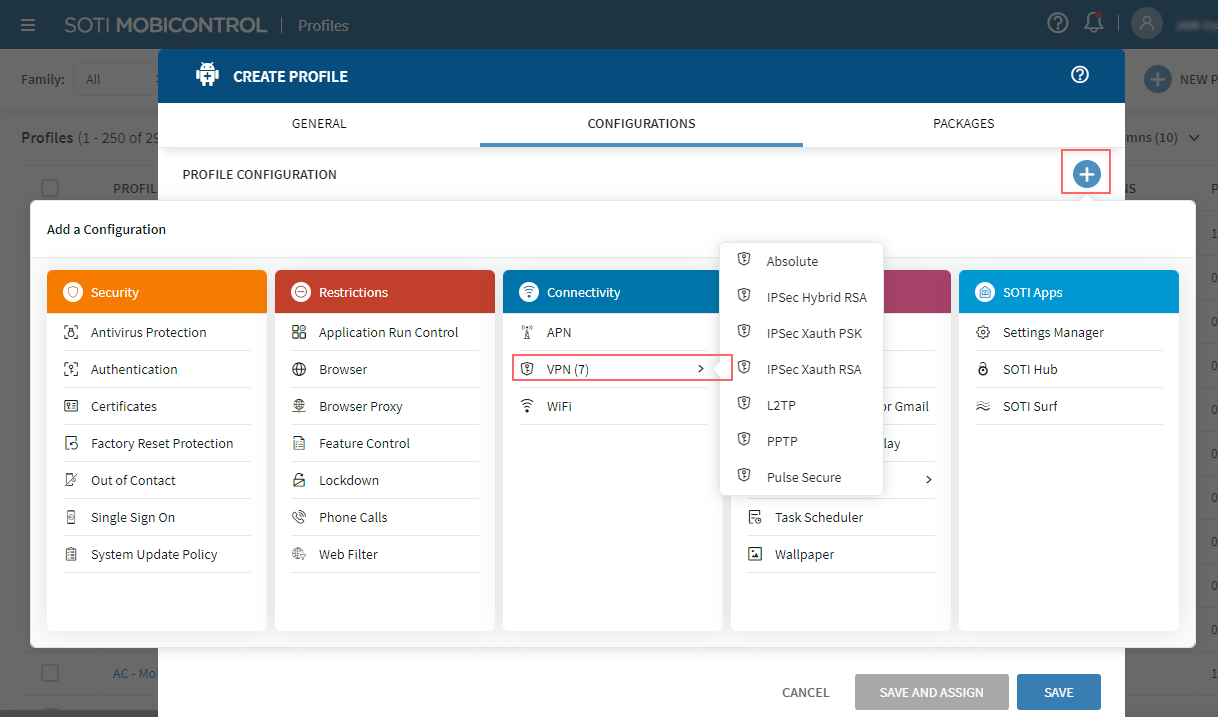Click the Certificates icon
The width and height of the screenshot is (1218, 717).
click(71, 406)
